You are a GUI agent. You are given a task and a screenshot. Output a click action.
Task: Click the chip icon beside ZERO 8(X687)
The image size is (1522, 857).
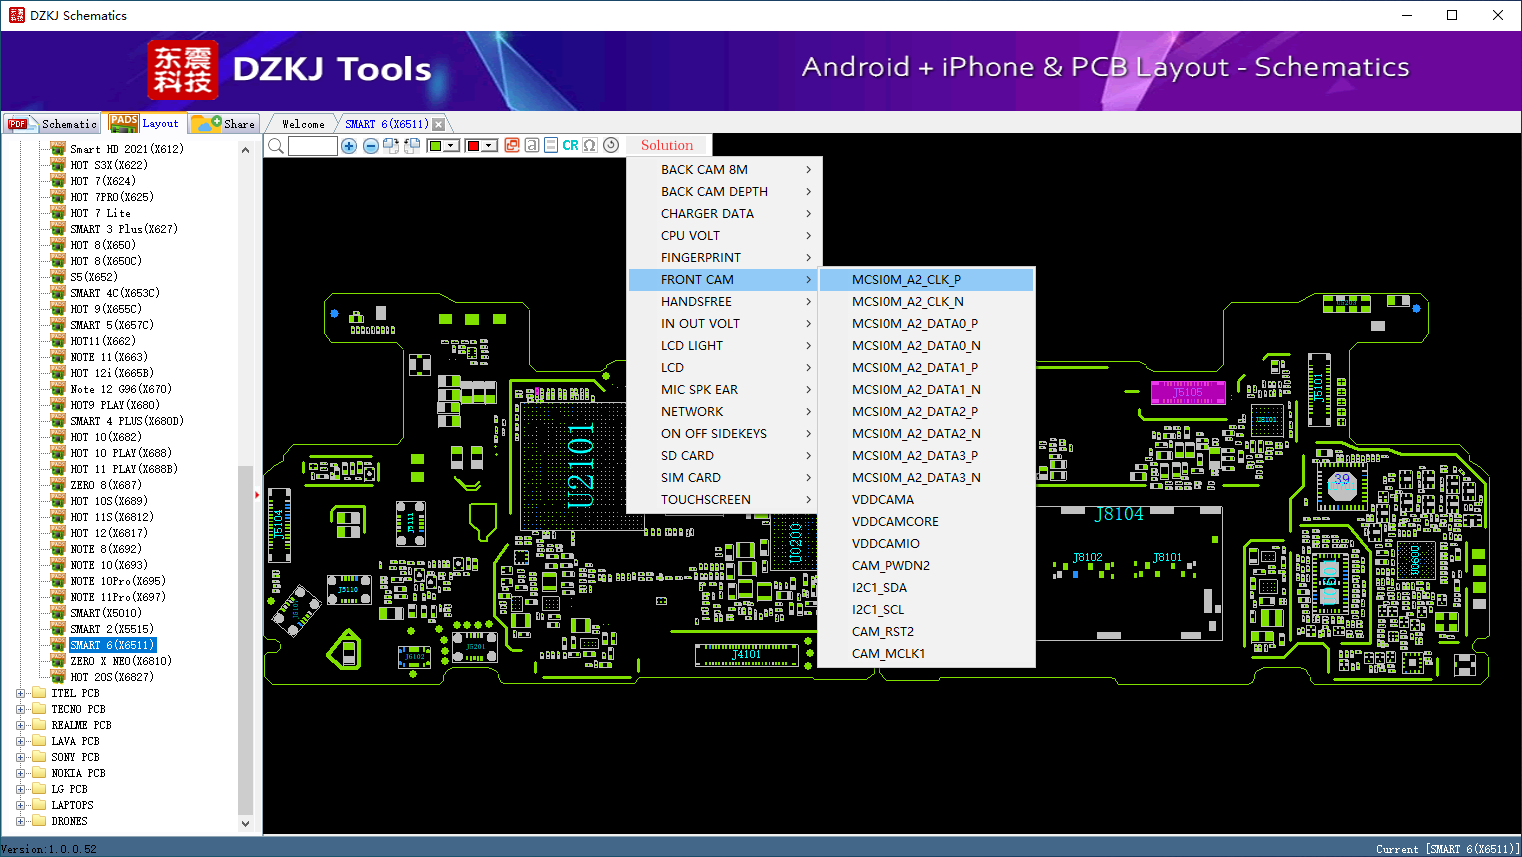[x=58, y=485]
